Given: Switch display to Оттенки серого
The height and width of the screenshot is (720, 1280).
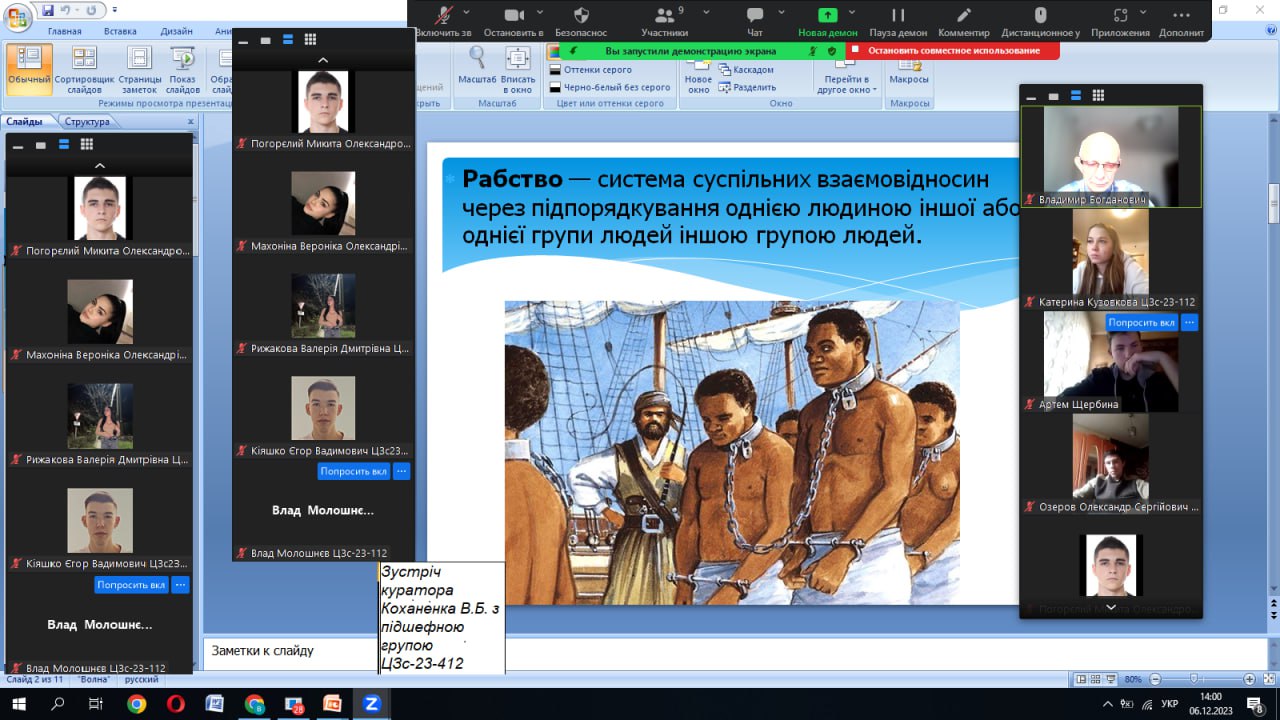Looking at the screenshot, I should pyautogui.click(x=589, y=70).
